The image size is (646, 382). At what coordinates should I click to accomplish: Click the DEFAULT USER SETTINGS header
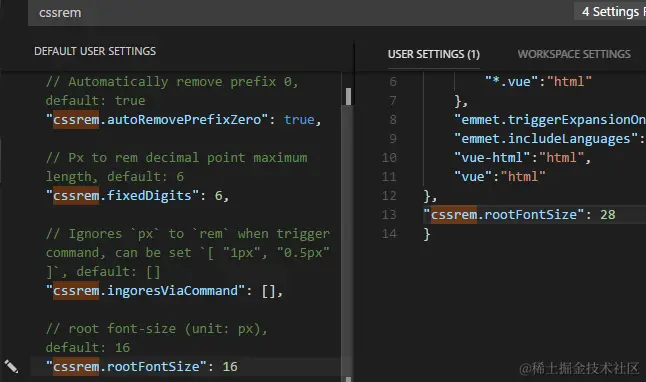point(95,51)
